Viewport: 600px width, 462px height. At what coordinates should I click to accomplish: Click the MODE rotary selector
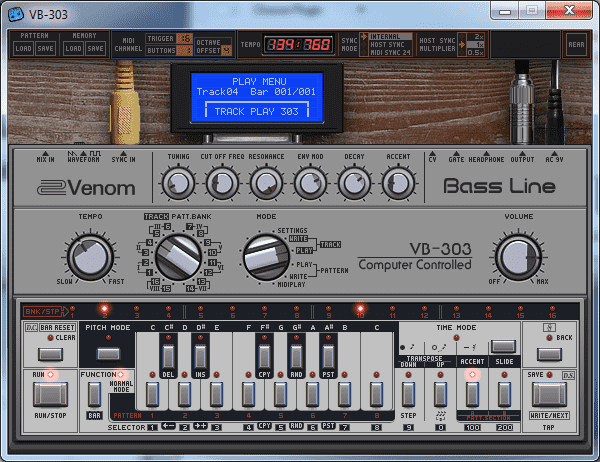click(266, 257)
